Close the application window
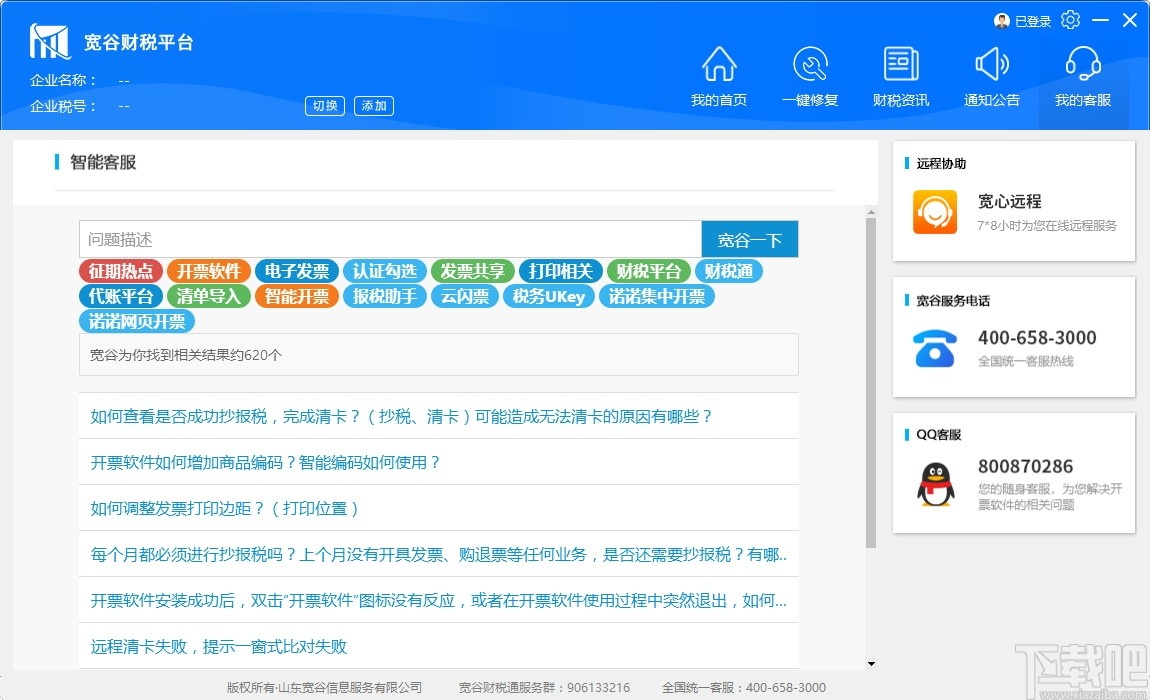Viewport: 1150px width, 700px height. click(x=1129, y=21)
